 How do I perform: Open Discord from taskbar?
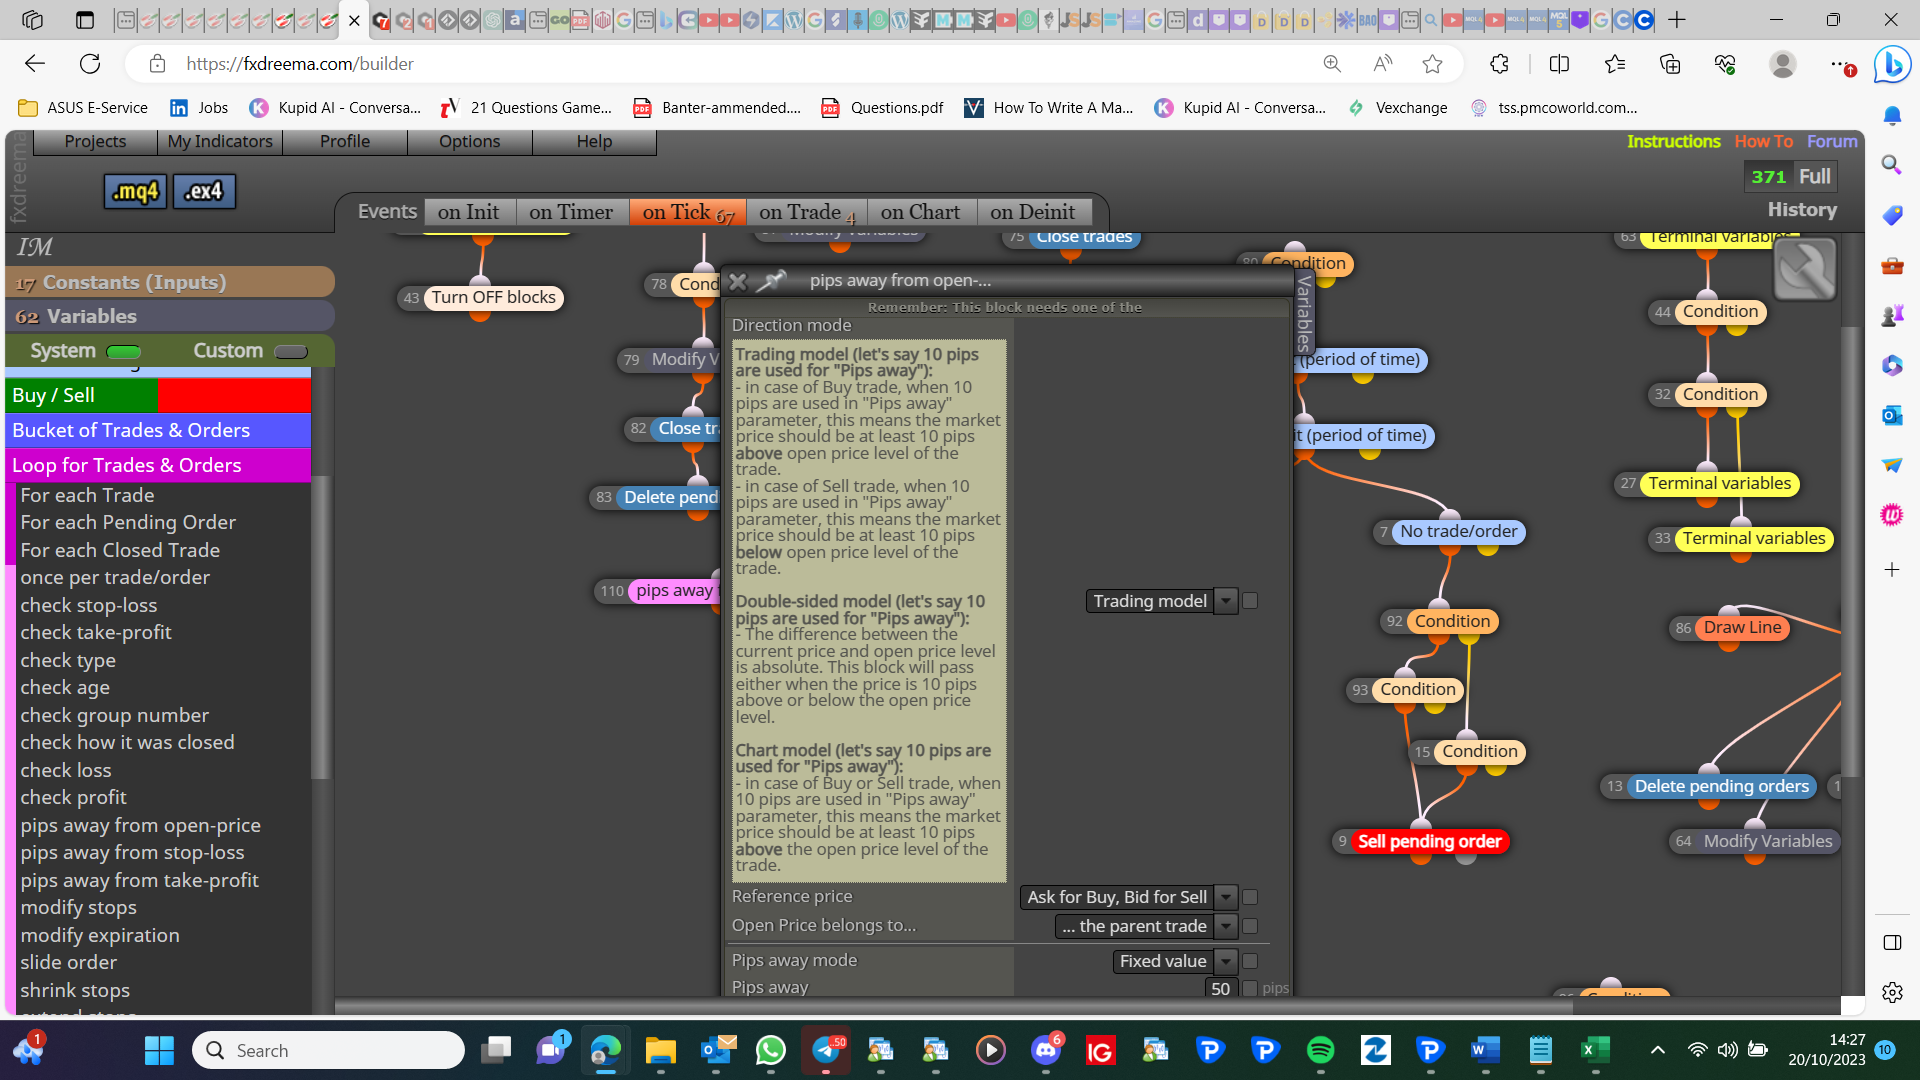click(x=1046, y=1050)
